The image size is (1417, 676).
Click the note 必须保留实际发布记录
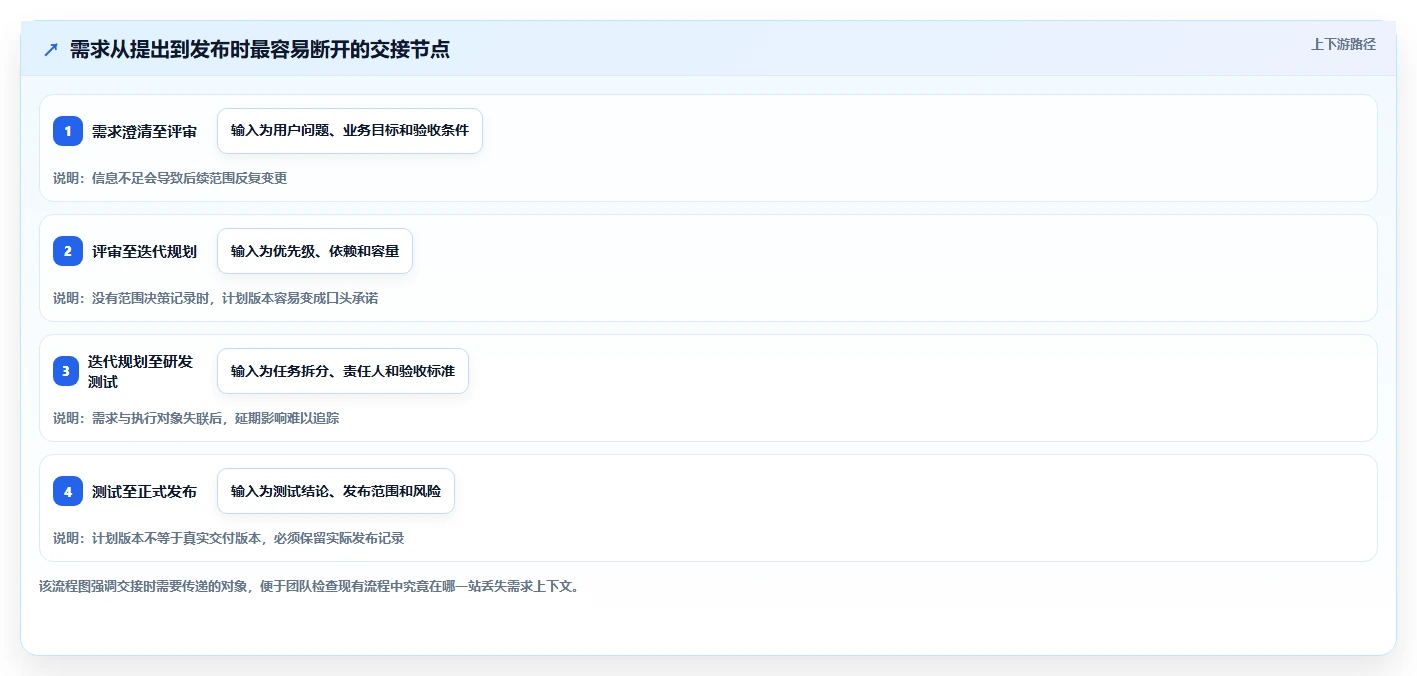pos(228,538)
